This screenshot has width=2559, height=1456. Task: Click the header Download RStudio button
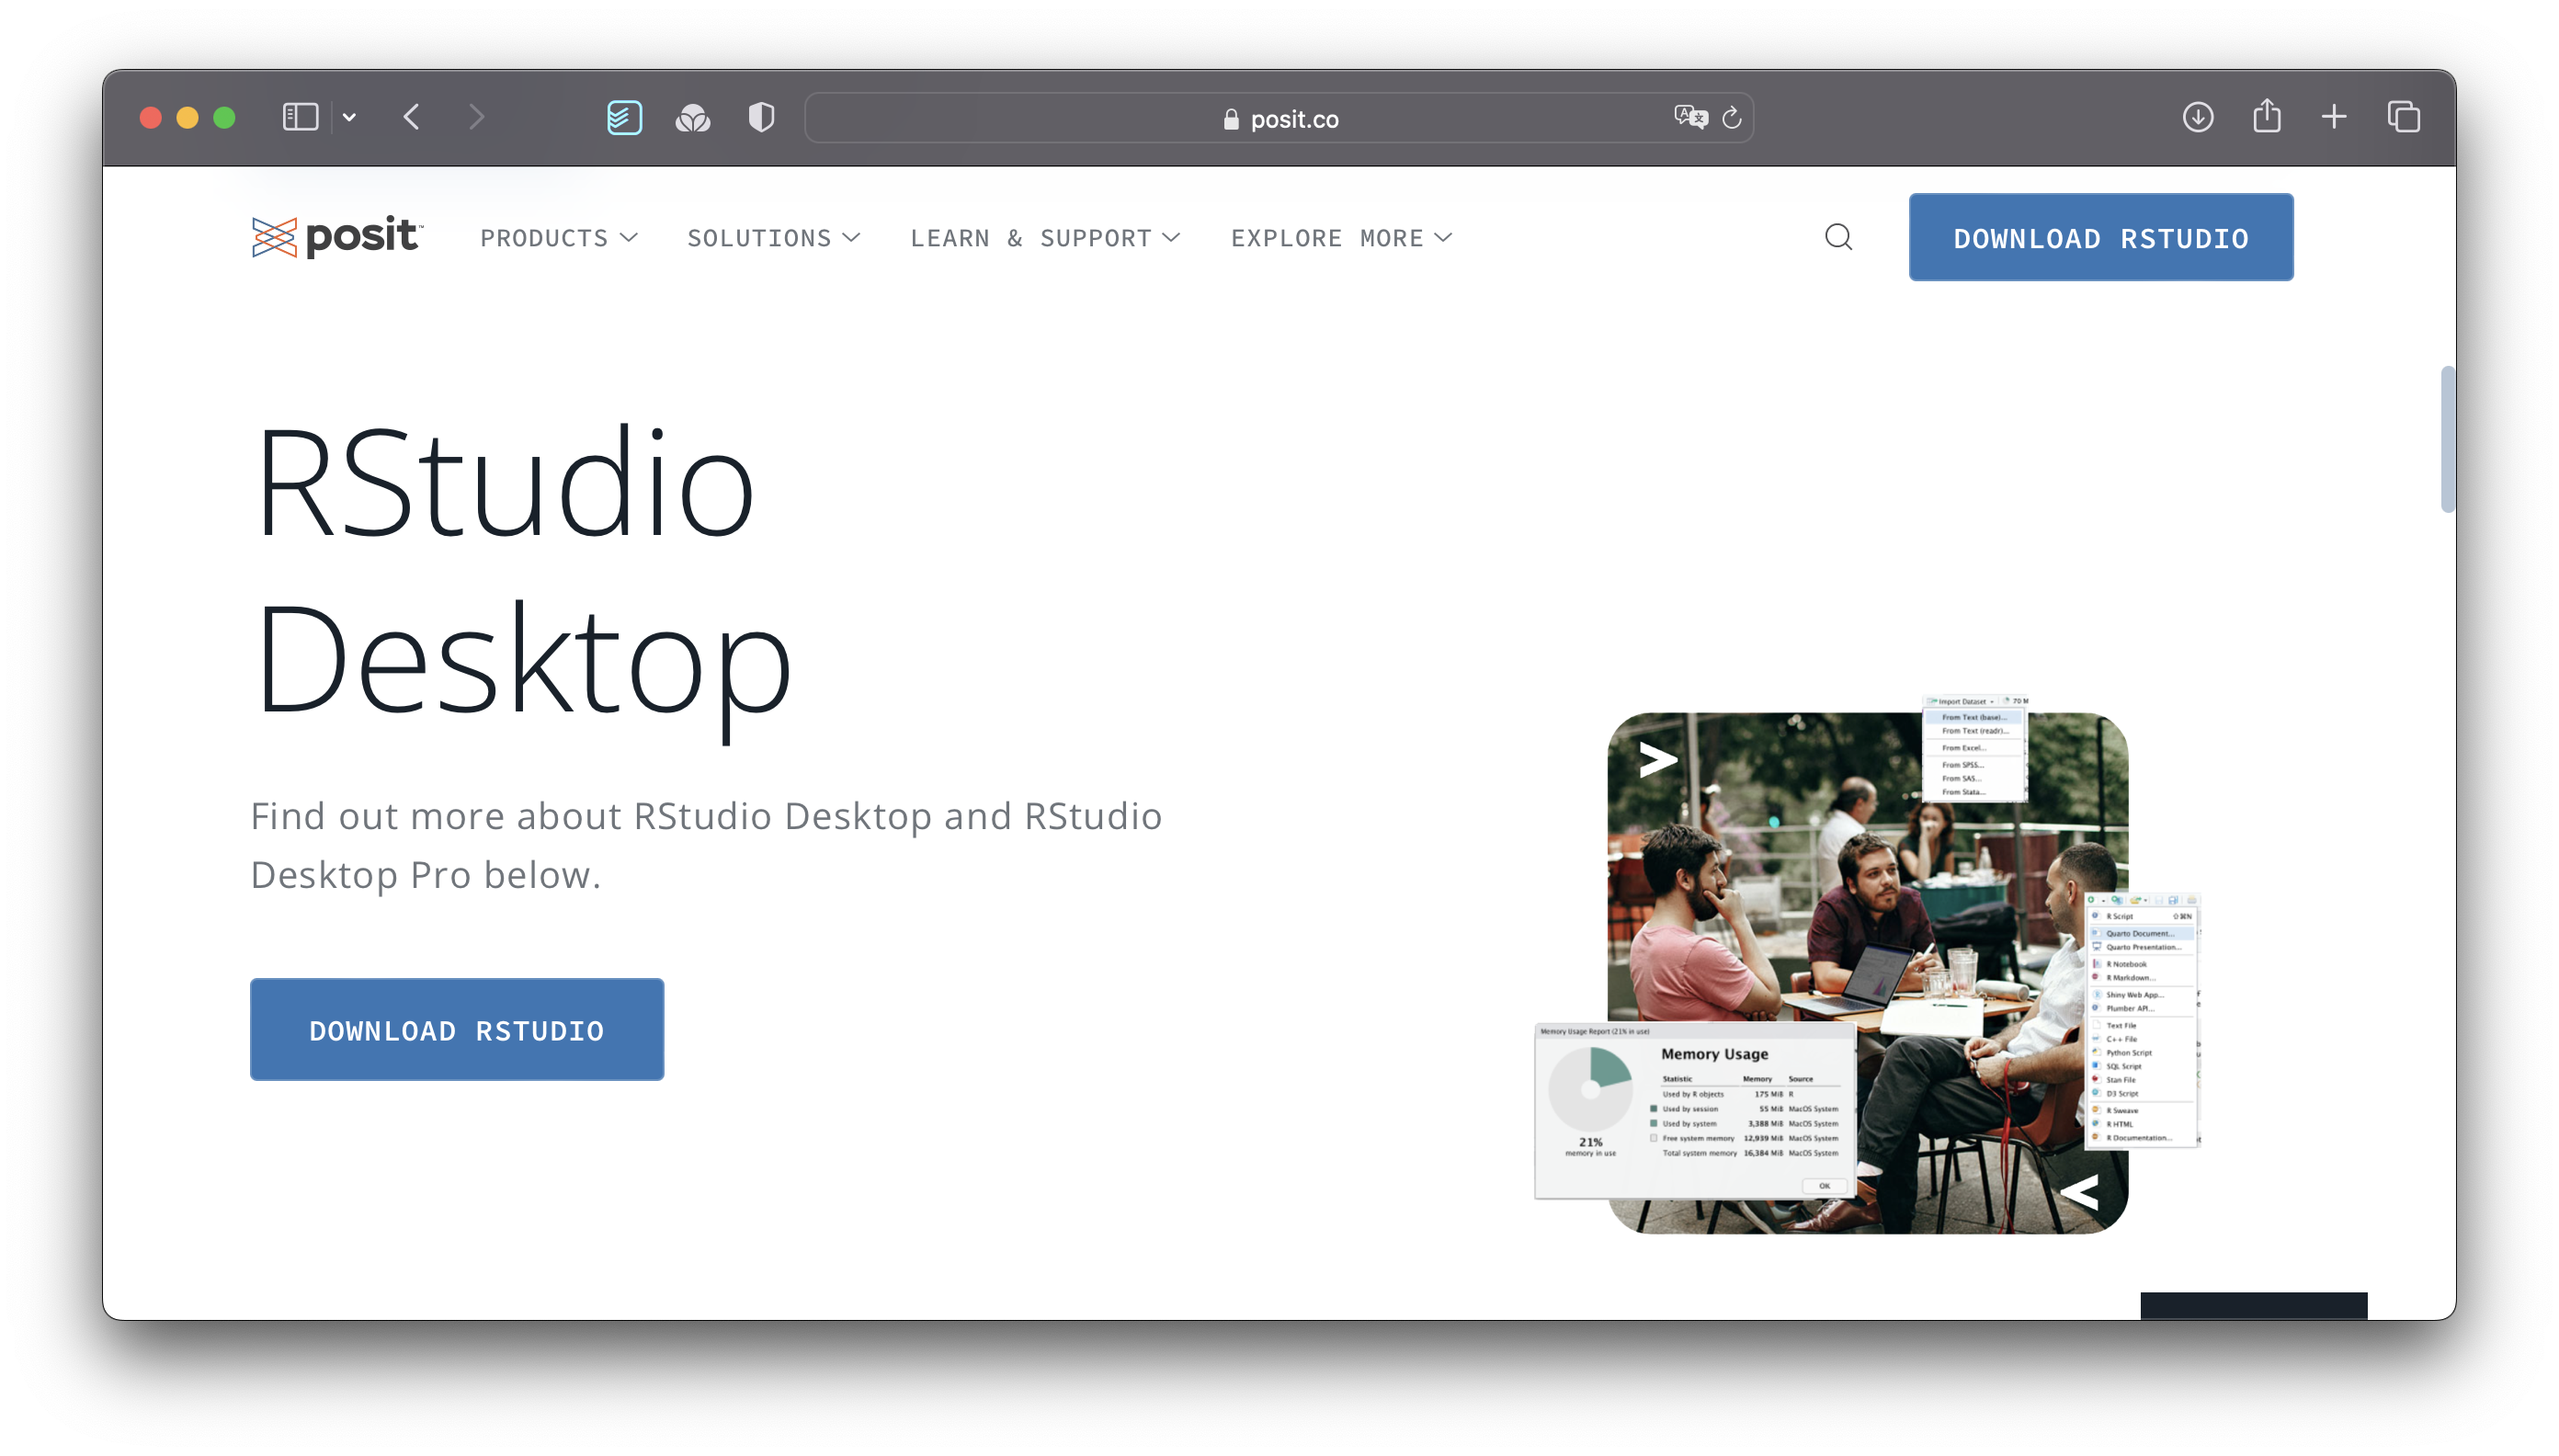pos(2100,237)
